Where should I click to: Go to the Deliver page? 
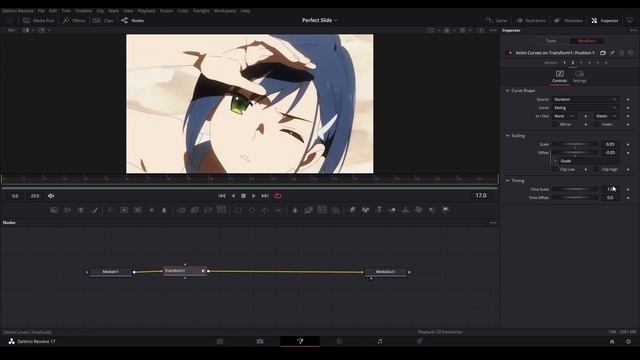tap(420, 341)
